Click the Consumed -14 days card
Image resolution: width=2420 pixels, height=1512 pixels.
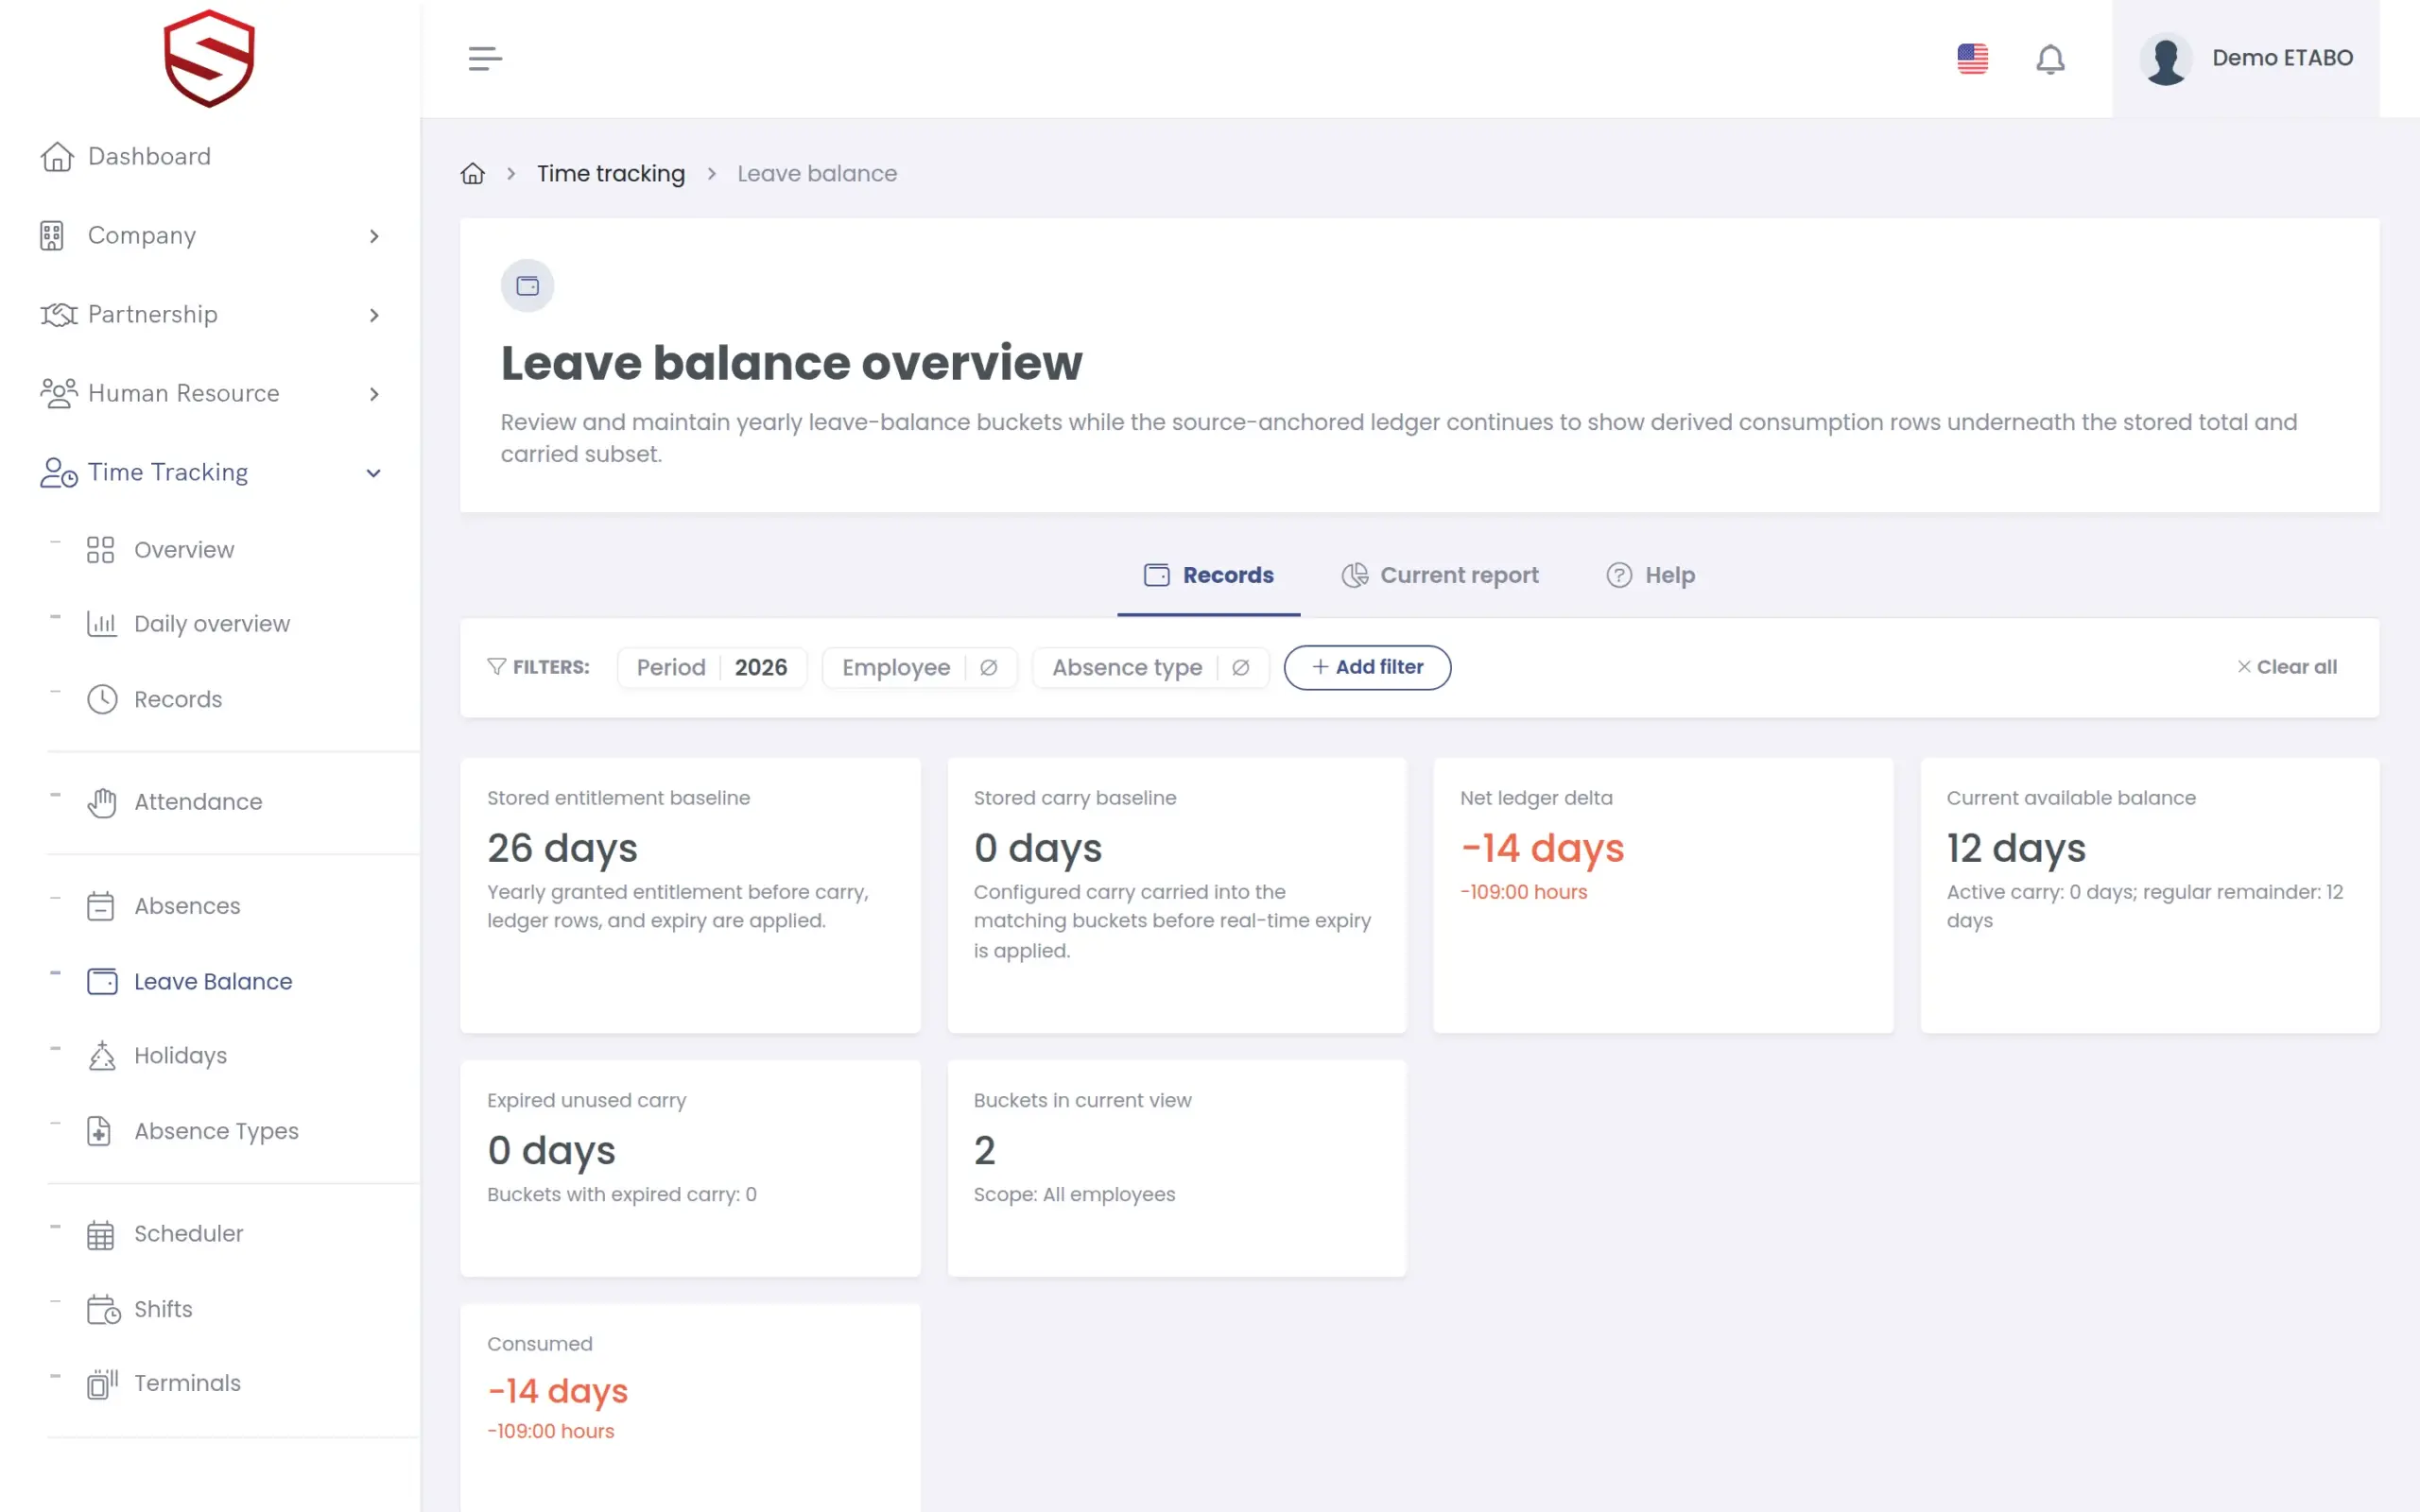(x=690, y=1408)
